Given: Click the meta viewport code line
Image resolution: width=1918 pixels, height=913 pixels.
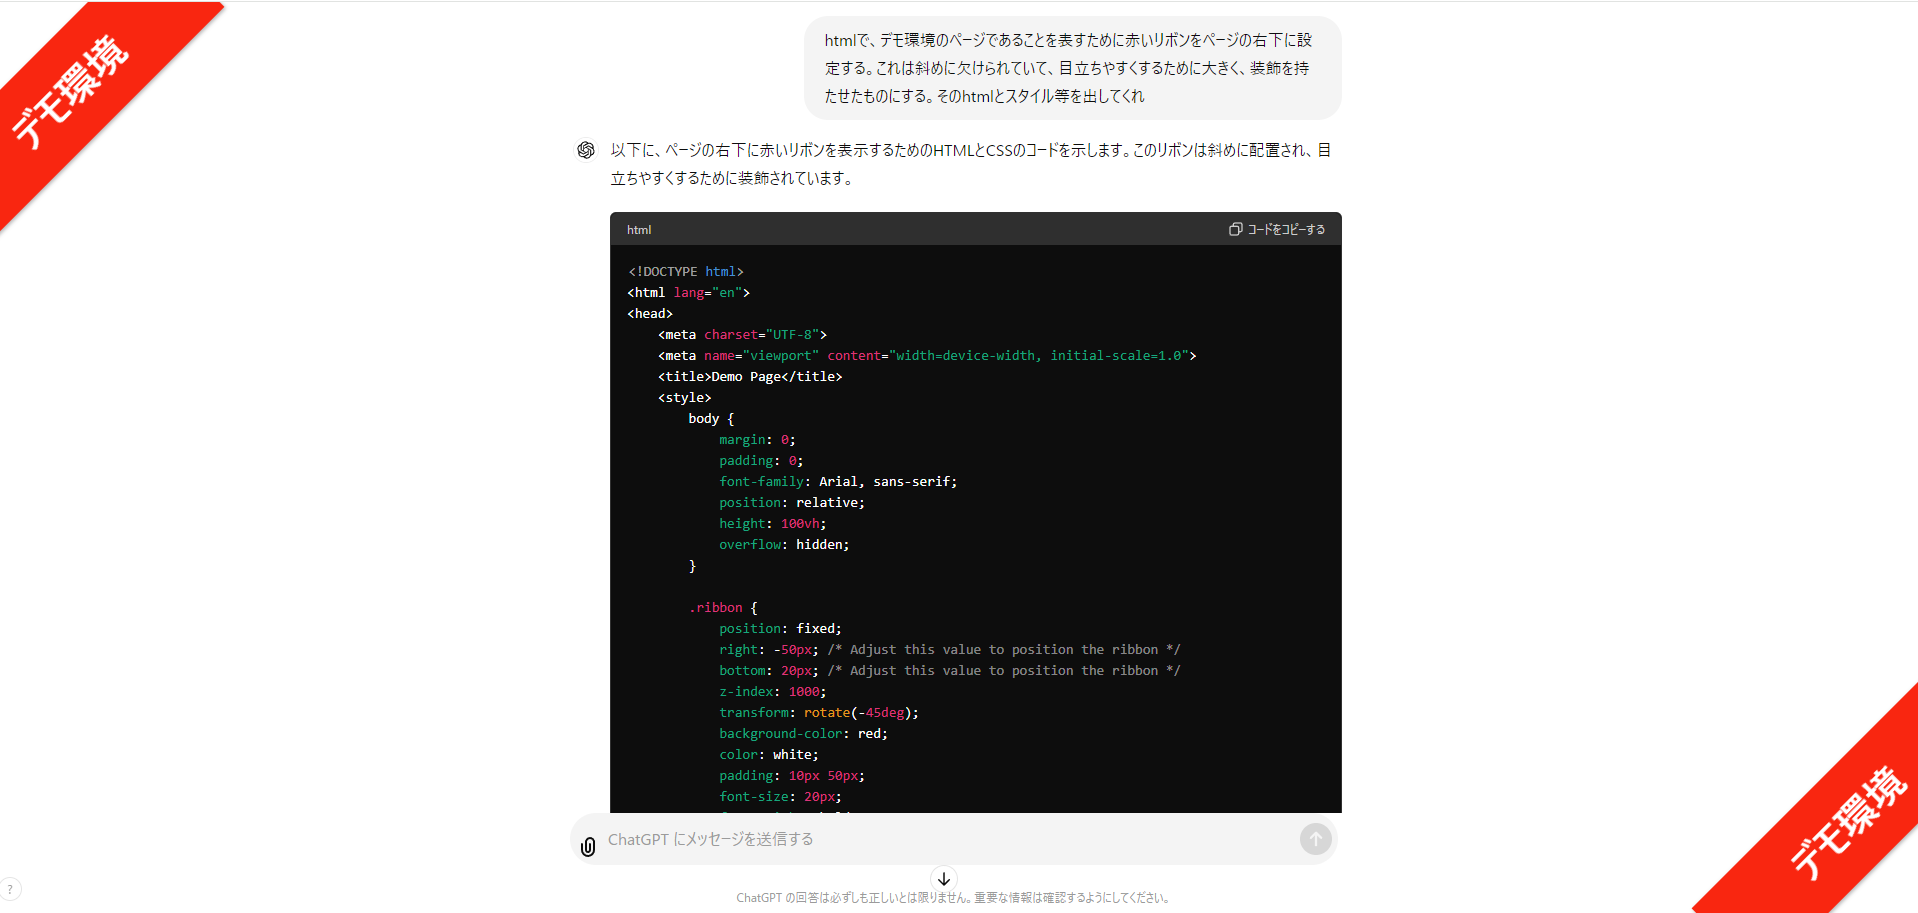Looking at the screenshot, I should coord(927,356).
